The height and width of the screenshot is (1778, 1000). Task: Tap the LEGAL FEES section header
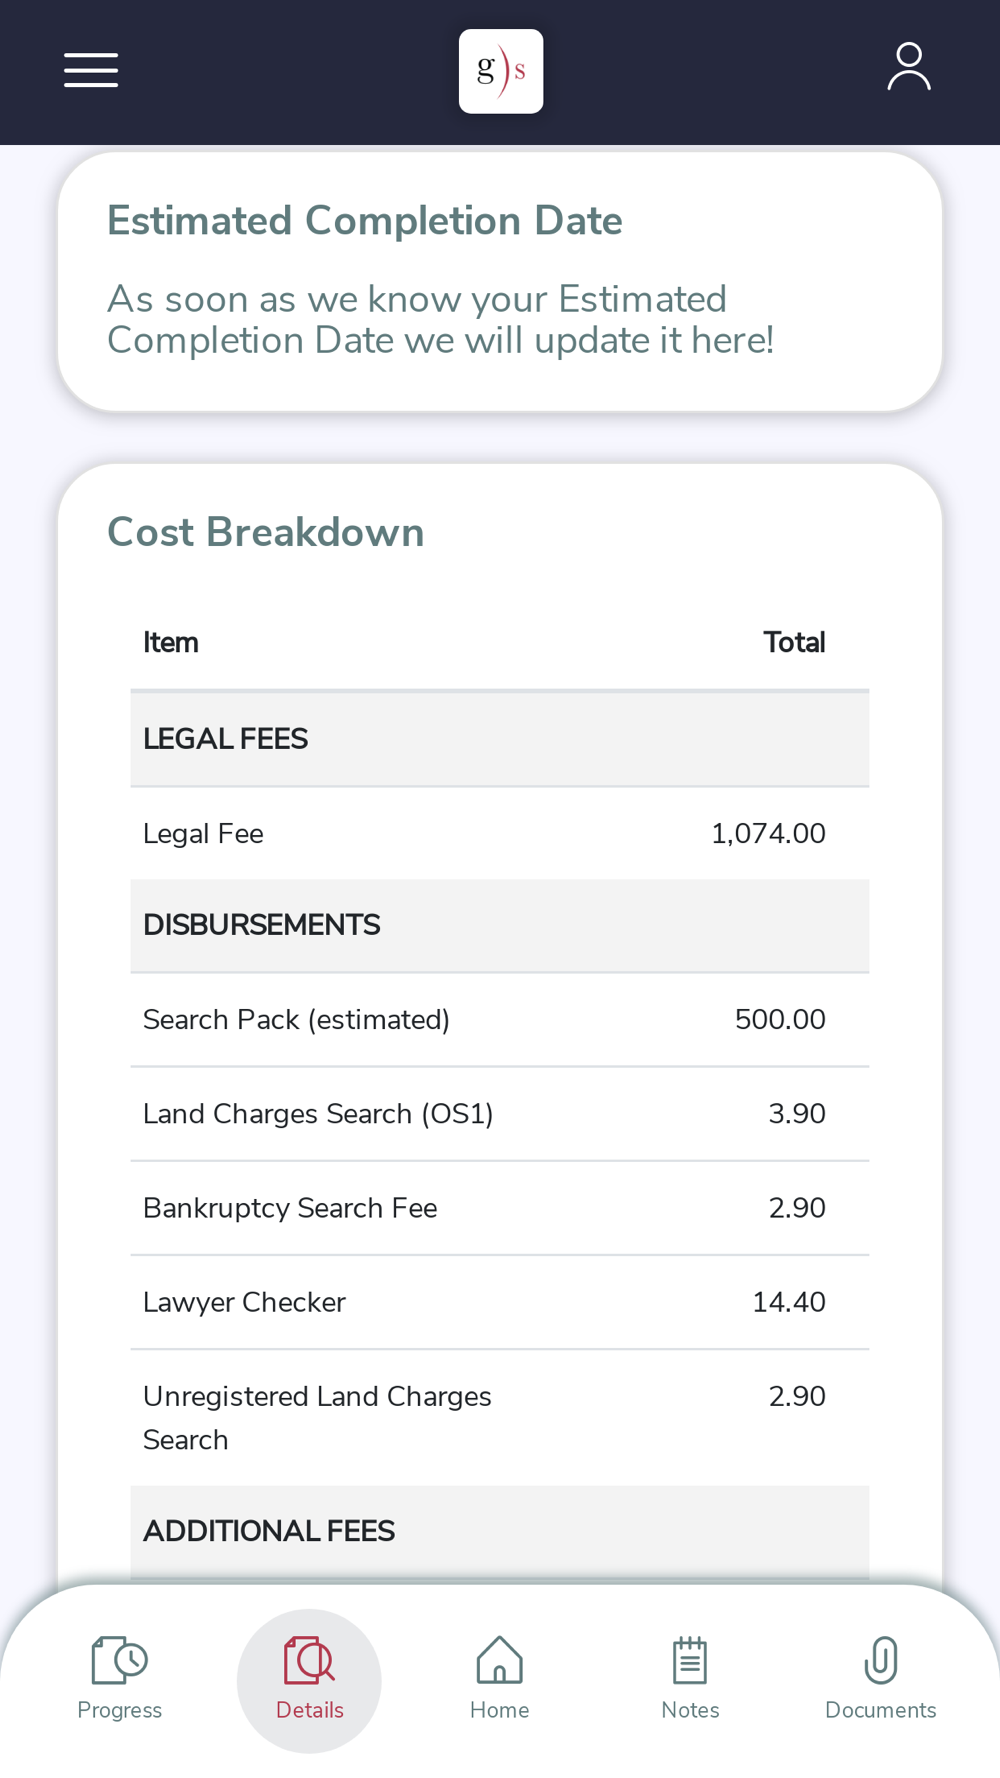[x=500, y=739]
